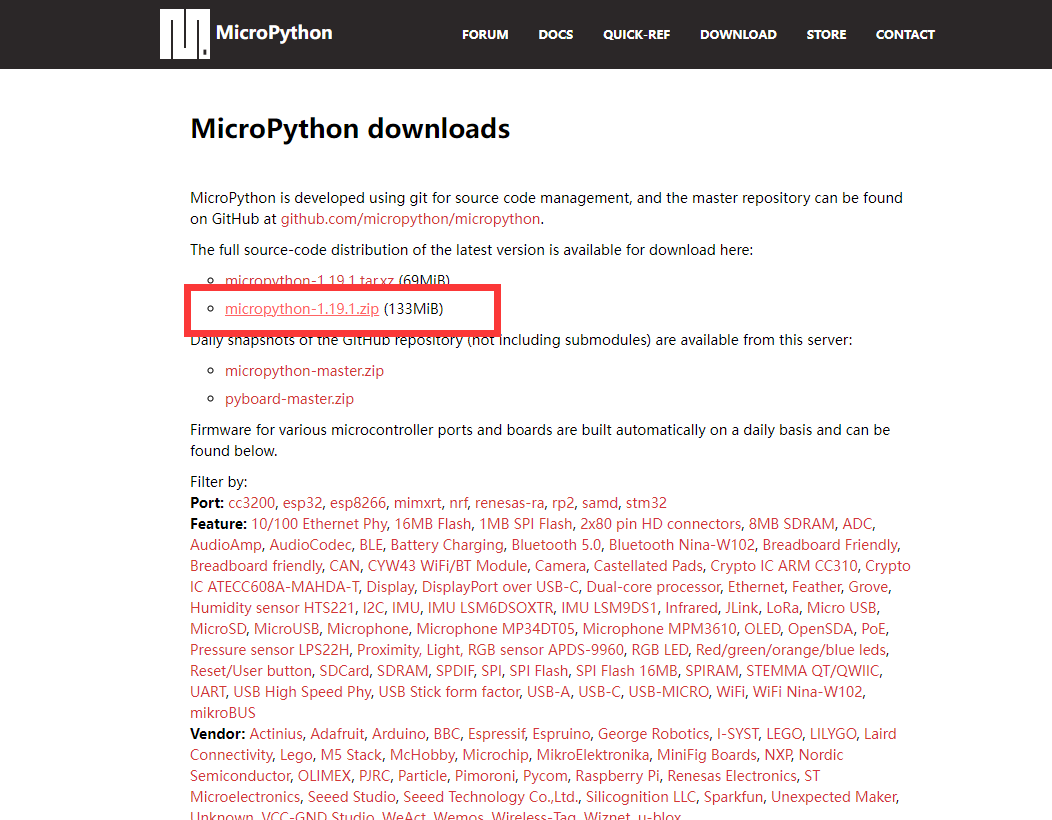1052x820 pixels.
Task: Visit the STORE page
Action: pyautogui.click(x=826, y=34)
